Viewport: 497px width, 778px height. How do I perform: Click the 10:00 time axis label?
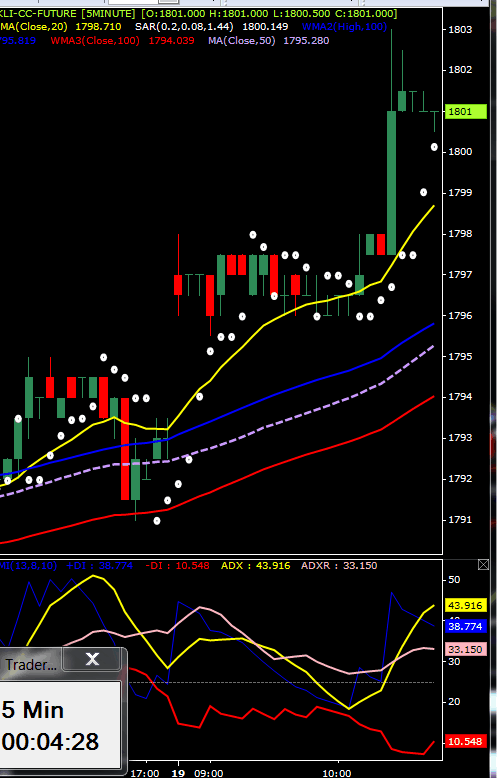pos(337,773)
